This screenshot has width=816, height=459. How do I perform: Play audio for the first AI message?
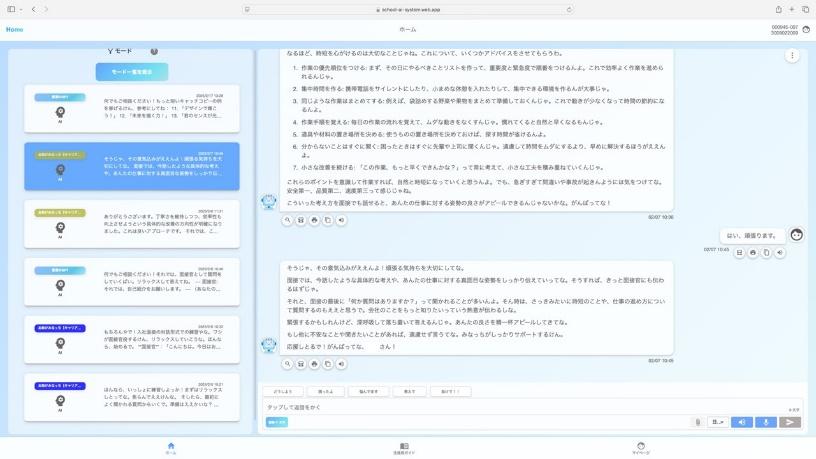[341, 219]
